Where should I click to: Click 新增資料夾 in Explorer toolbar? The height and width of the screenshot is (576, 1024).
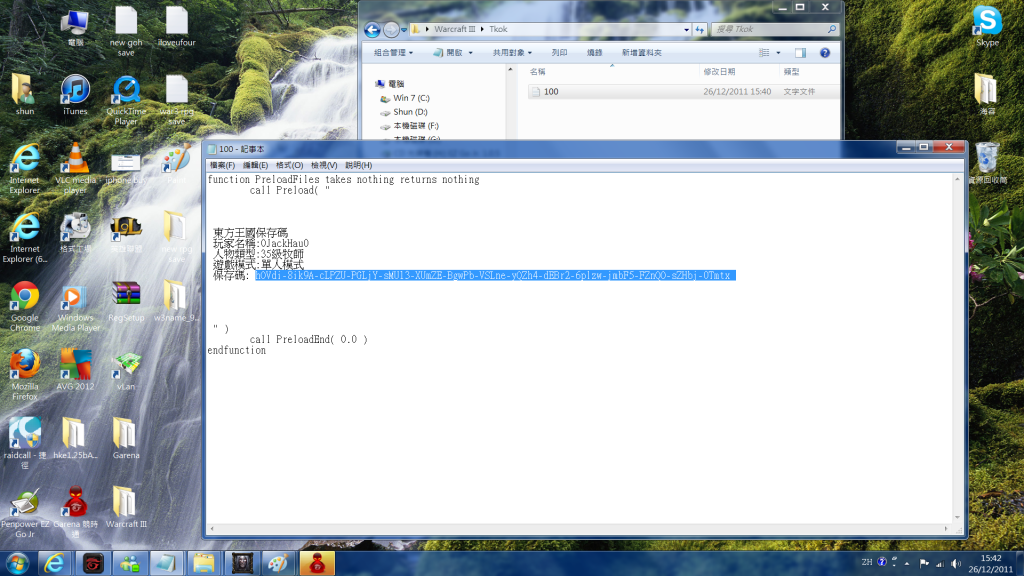[641, 53]
